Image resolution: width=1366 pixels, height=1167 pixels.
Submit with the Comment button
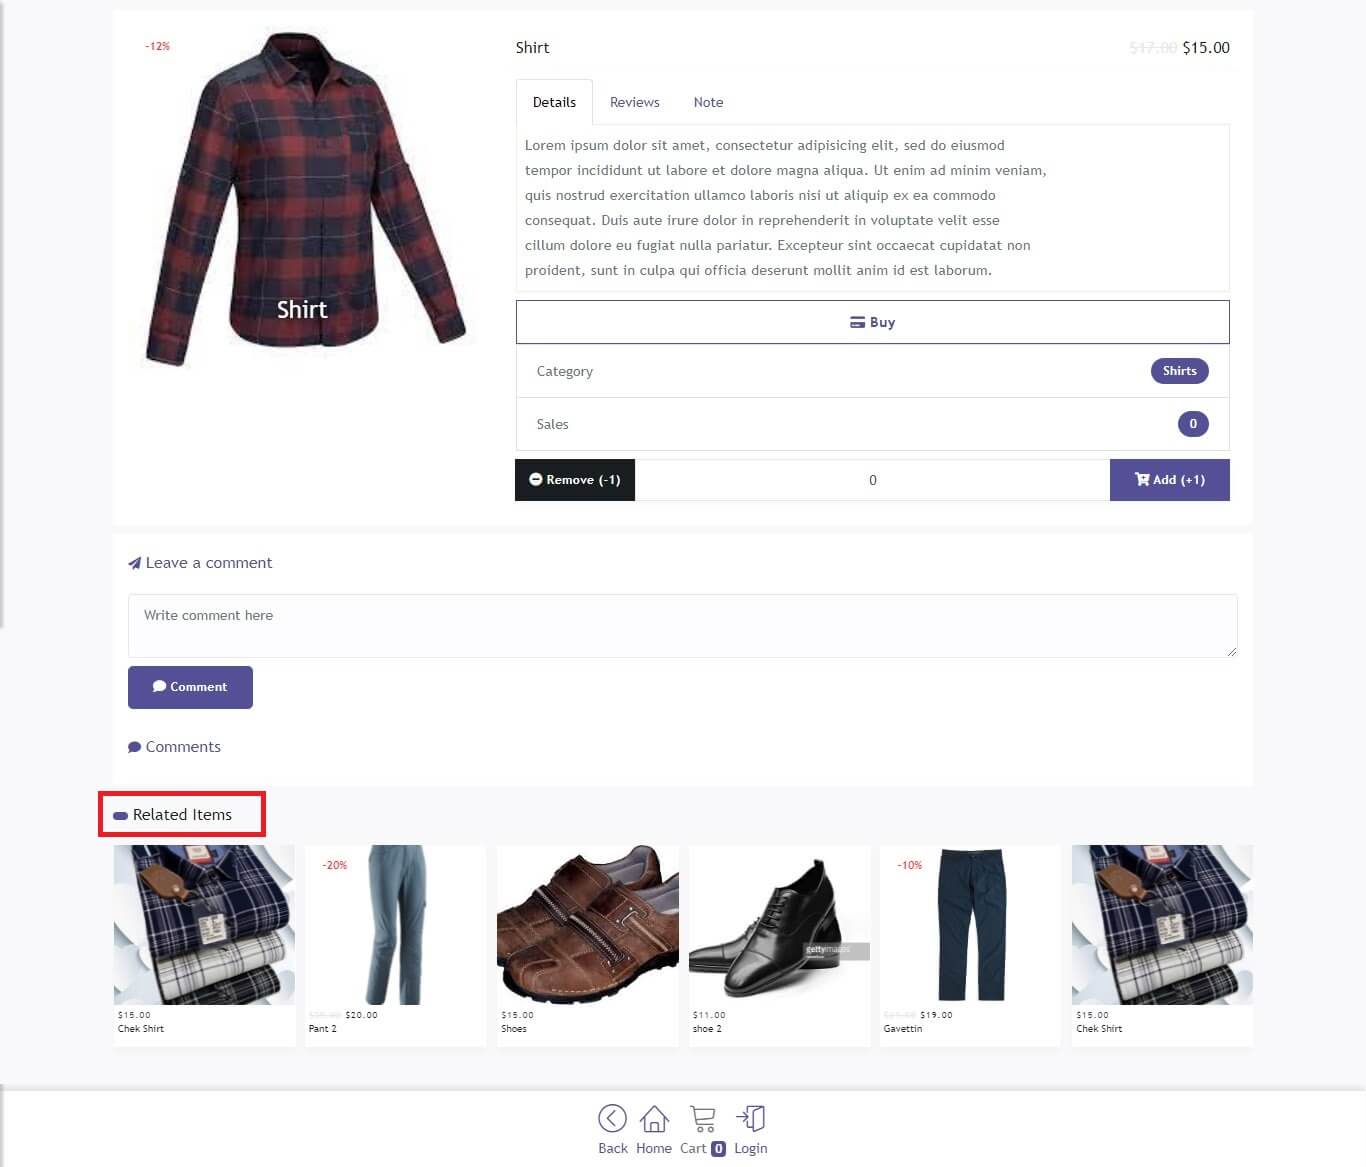tap(190, 687)
